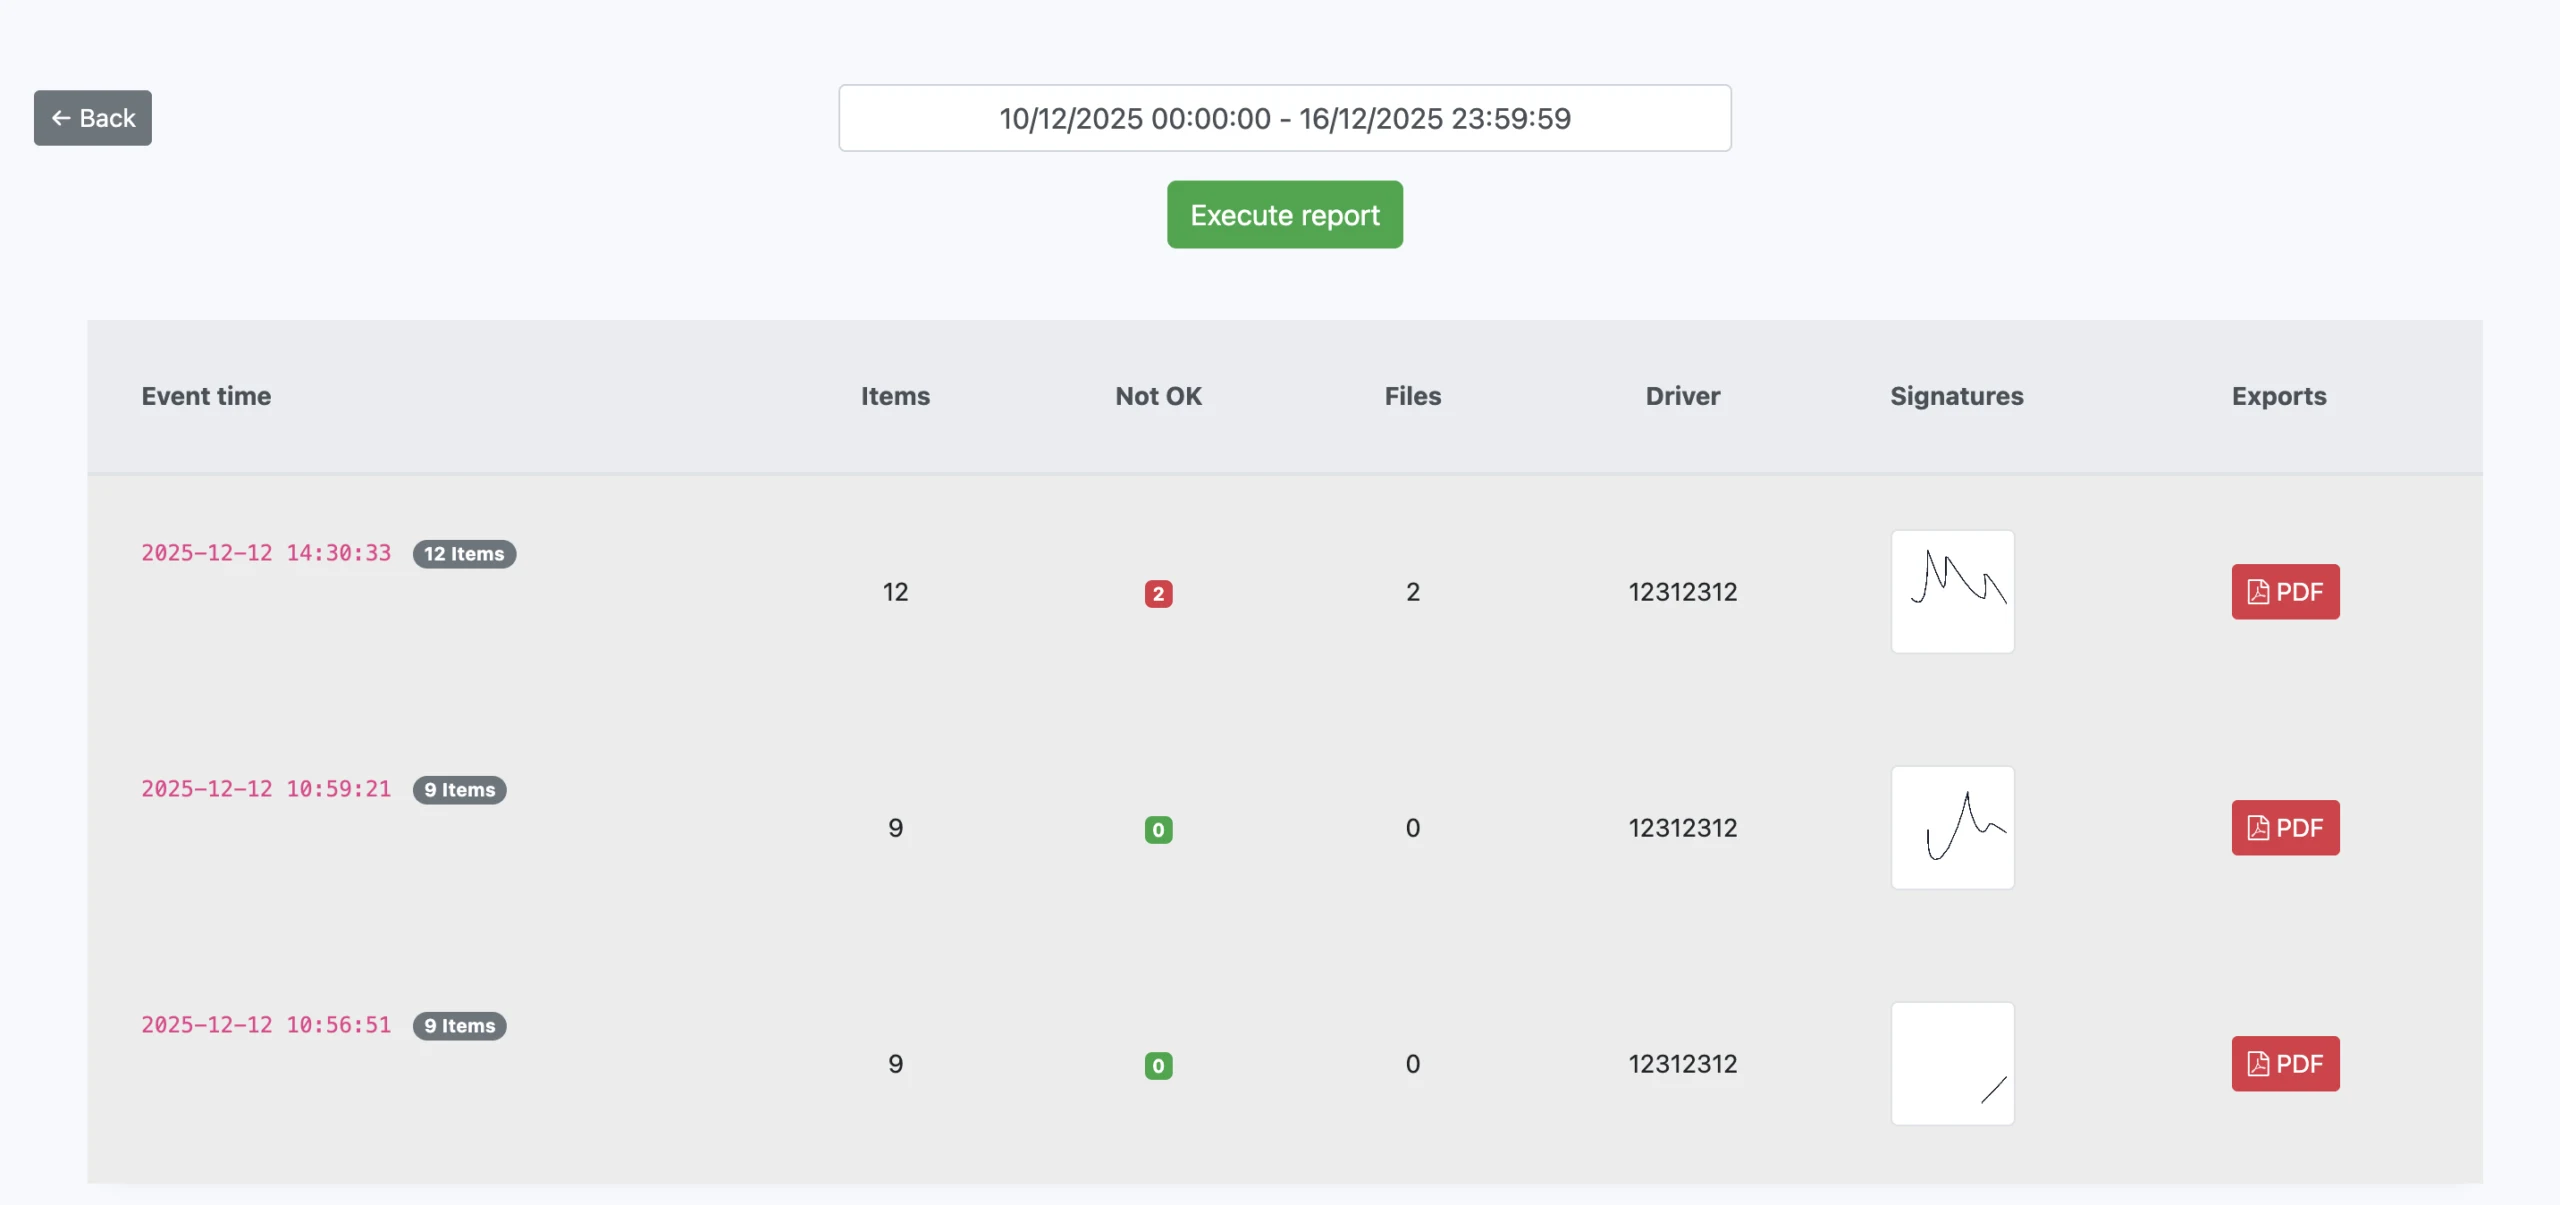Click Files value 2 in the 14:30:33 row
The image size is (2560, 1205).
click(1413, 592)
